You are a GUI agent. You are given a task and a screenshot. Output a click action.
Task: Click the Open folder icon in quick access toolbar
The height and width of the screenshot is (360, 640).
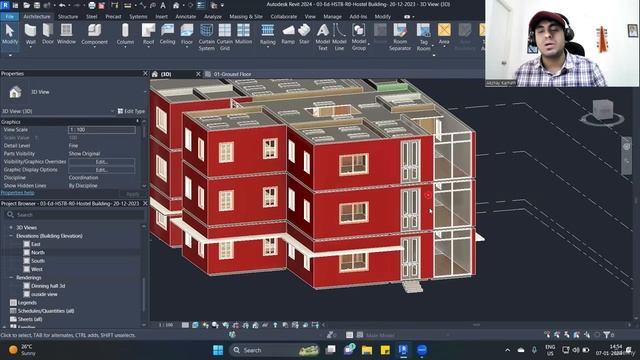pos(27,5)
